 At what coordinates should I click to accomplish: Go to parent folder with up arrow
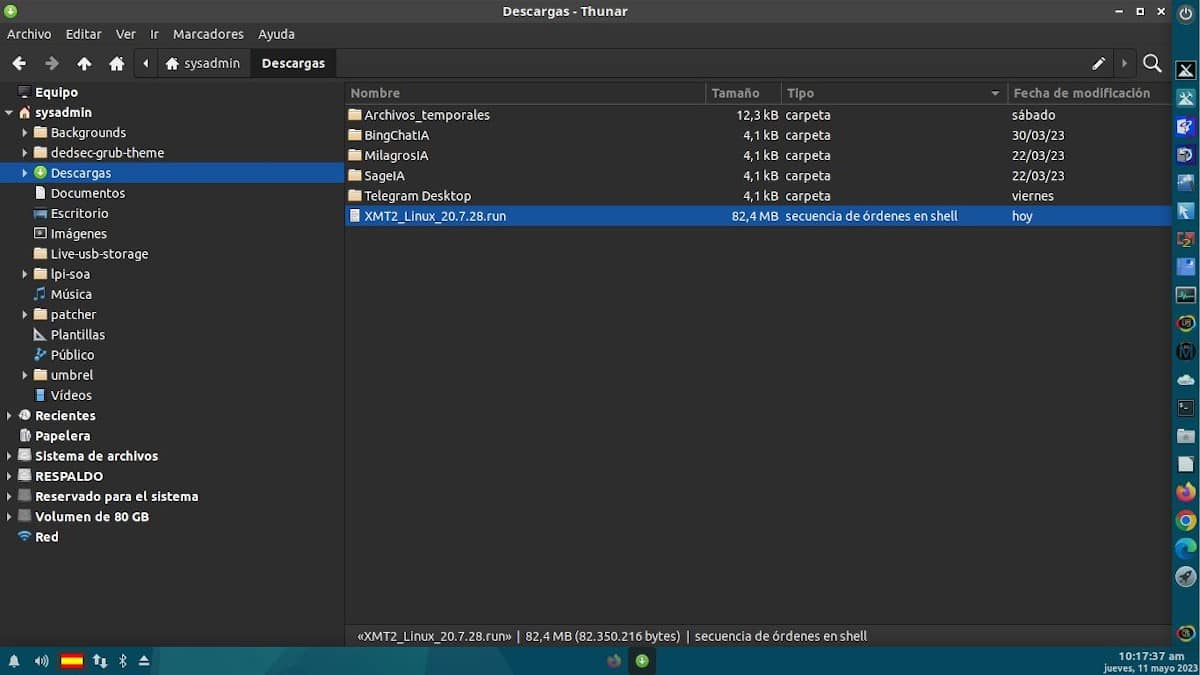point(84,63)
